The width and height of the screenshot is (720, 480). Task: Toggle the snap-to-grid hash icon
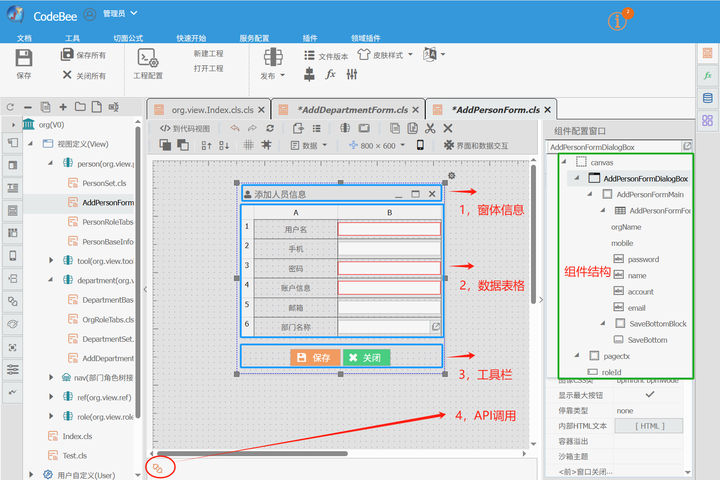pos(266,145)
